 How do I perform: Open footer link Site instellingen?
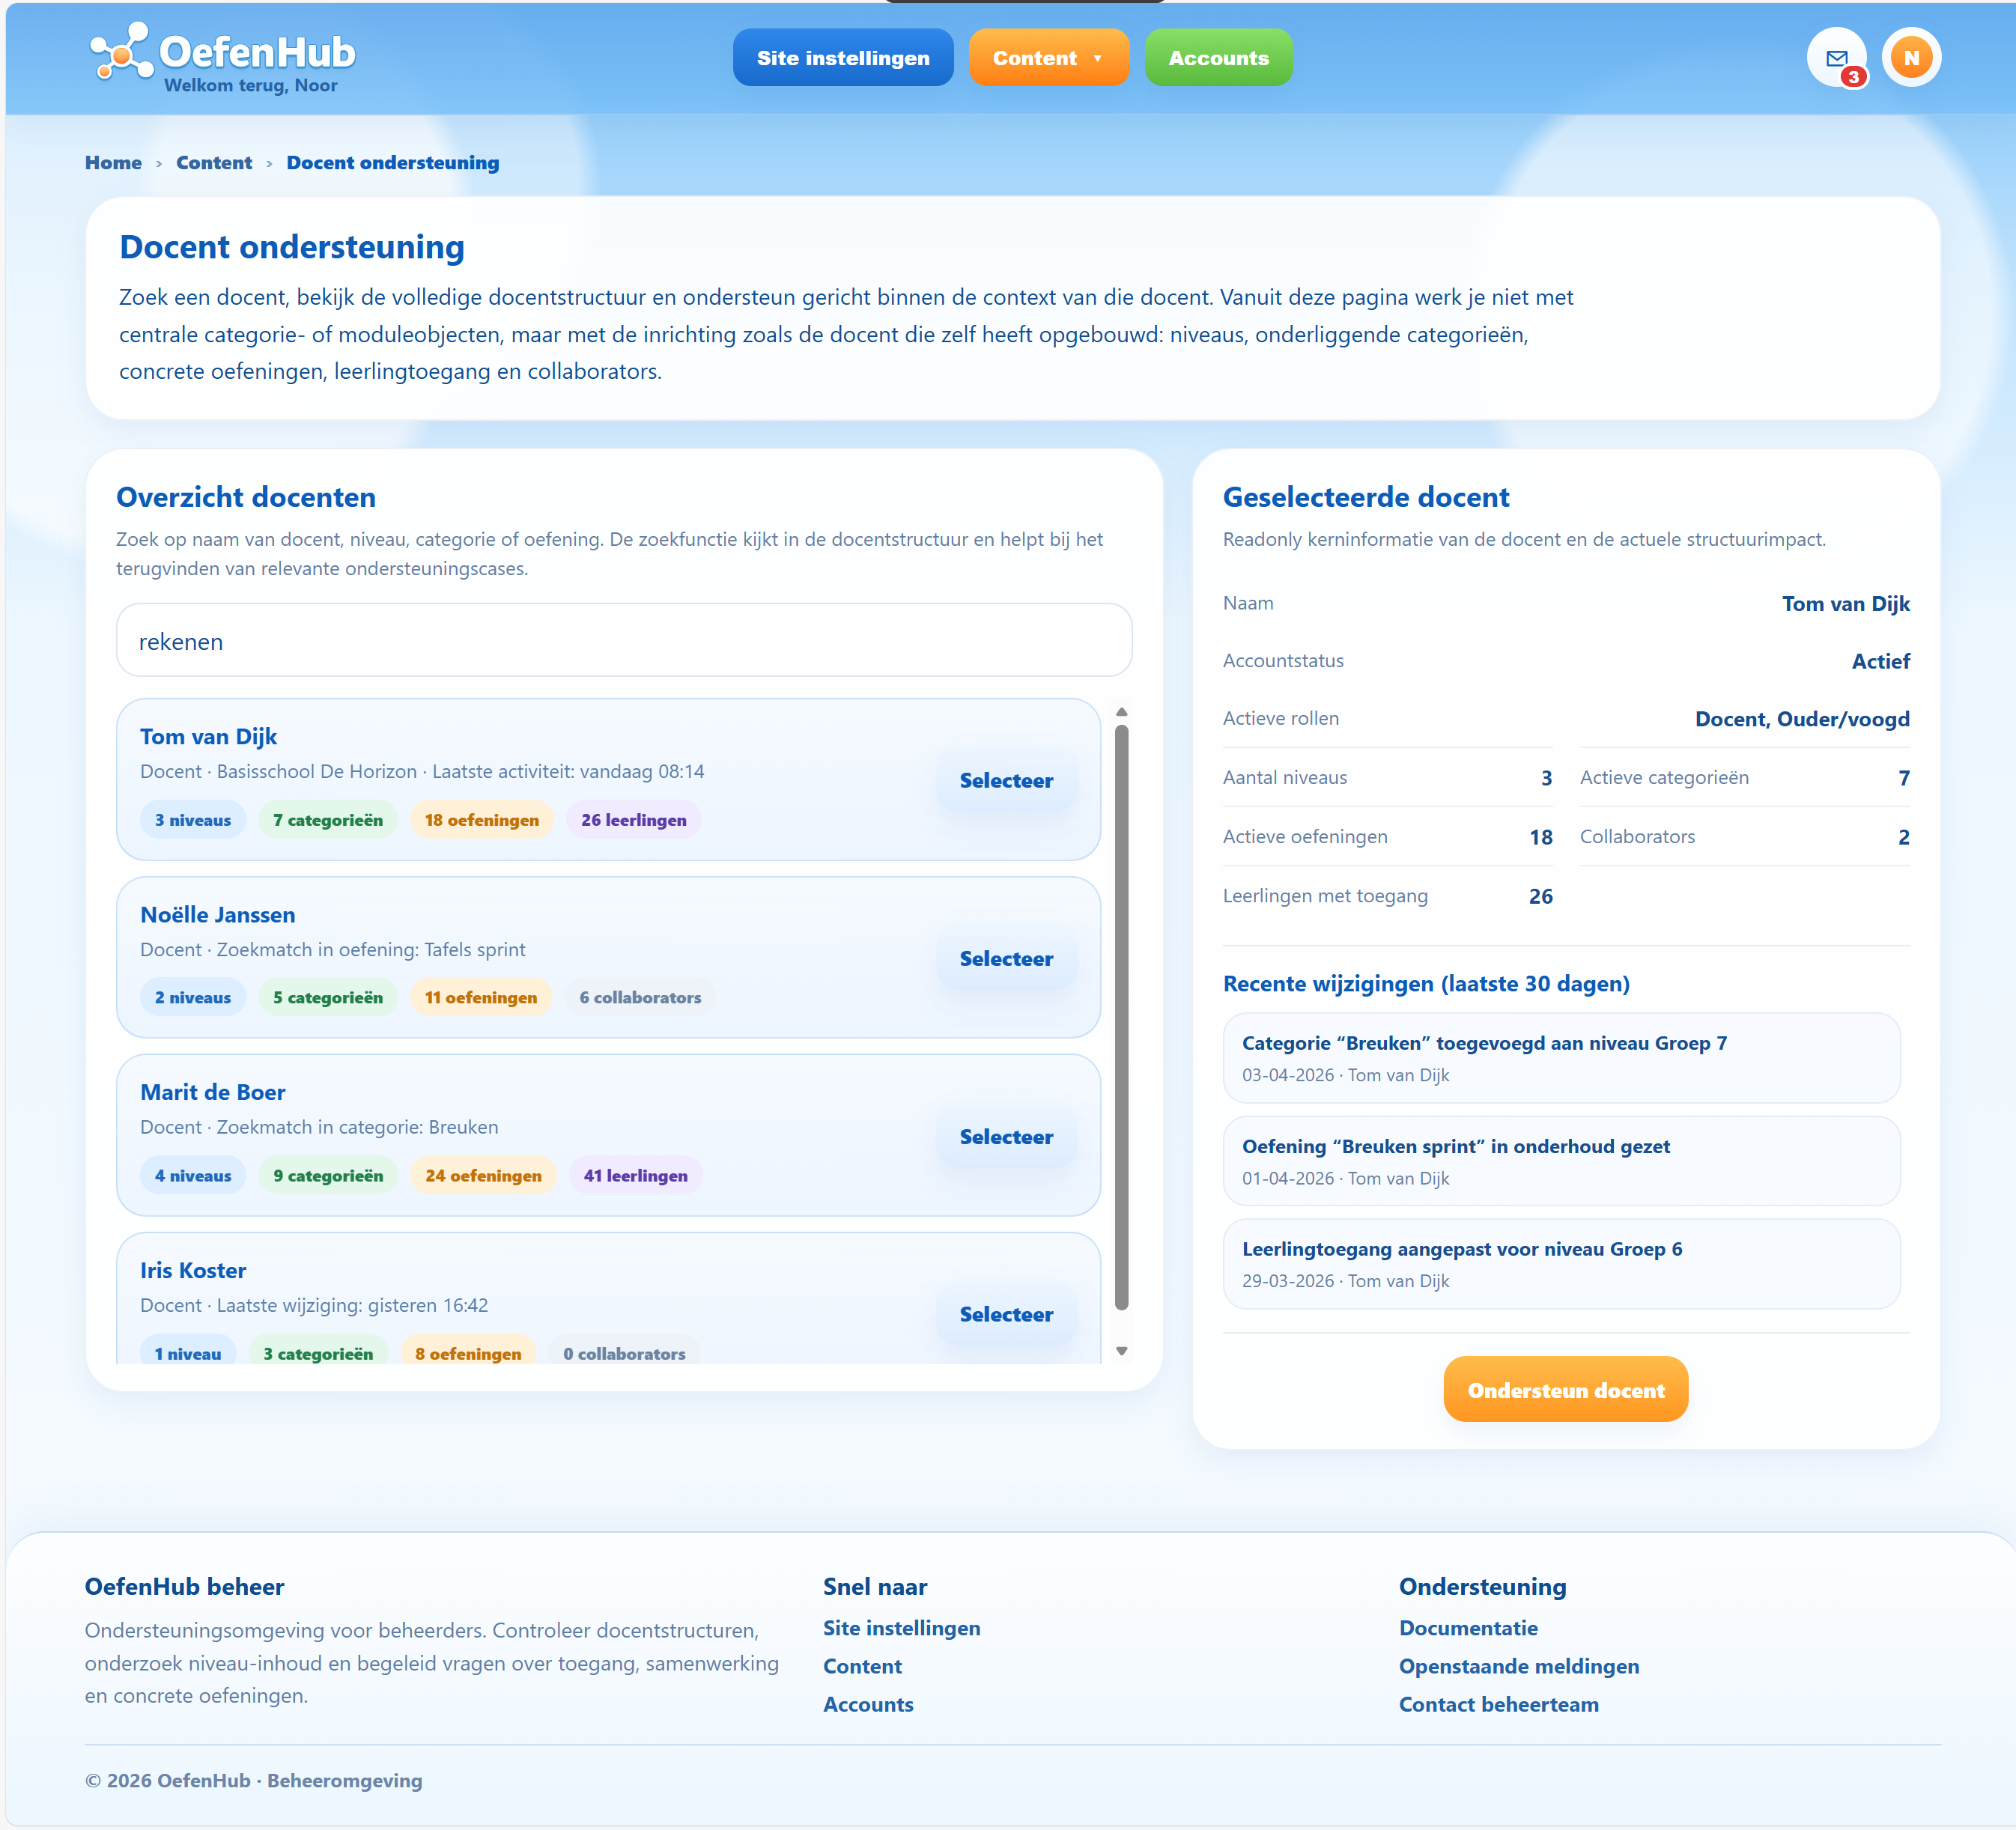click(x=901, y=1628)
